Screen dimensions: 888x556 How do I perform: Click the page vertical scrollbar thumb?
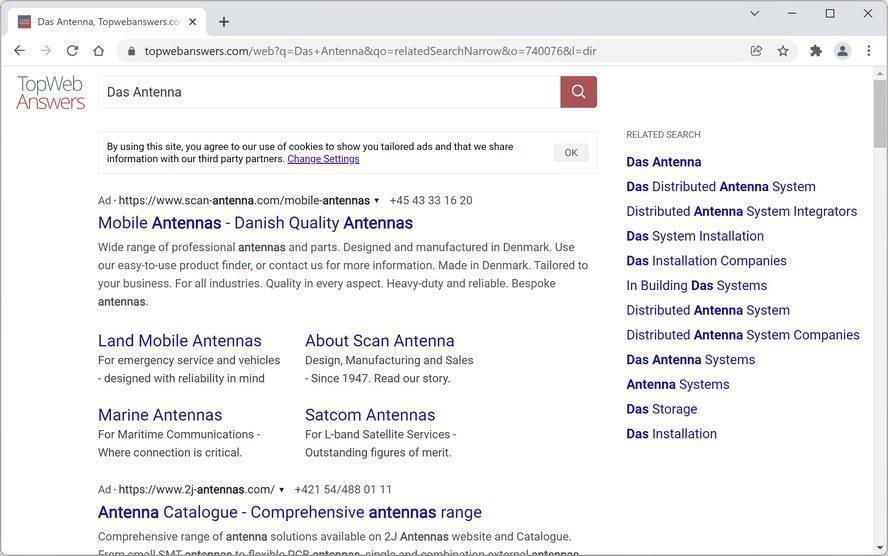[x=880, y=113]
